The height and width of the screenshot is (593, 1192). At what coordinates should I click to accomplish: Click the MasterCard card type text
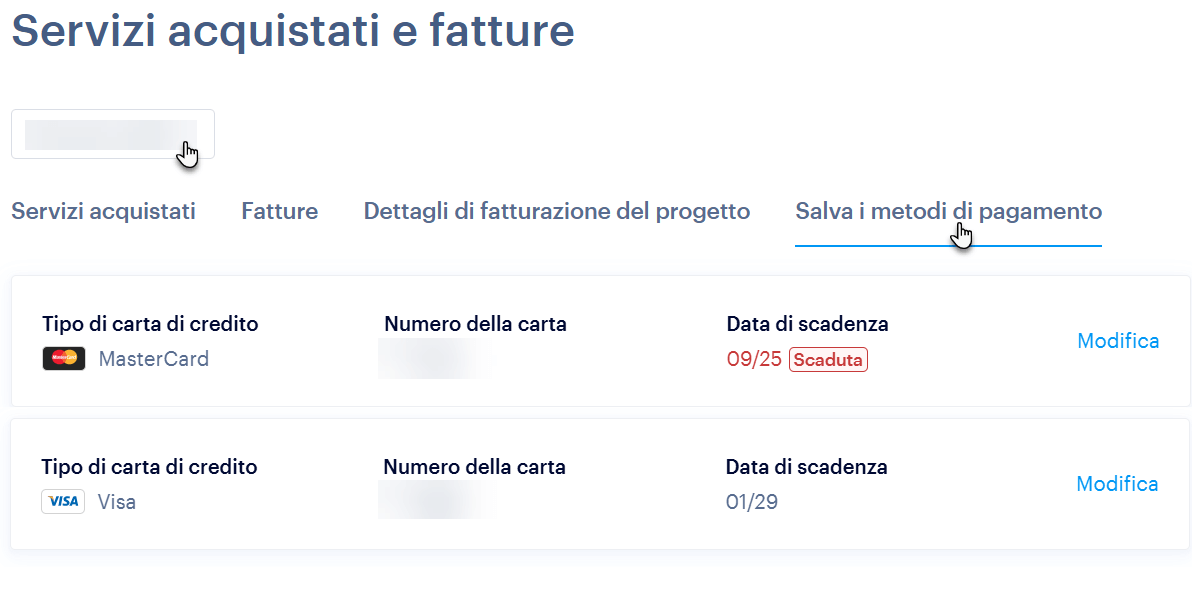pos(154,358)
